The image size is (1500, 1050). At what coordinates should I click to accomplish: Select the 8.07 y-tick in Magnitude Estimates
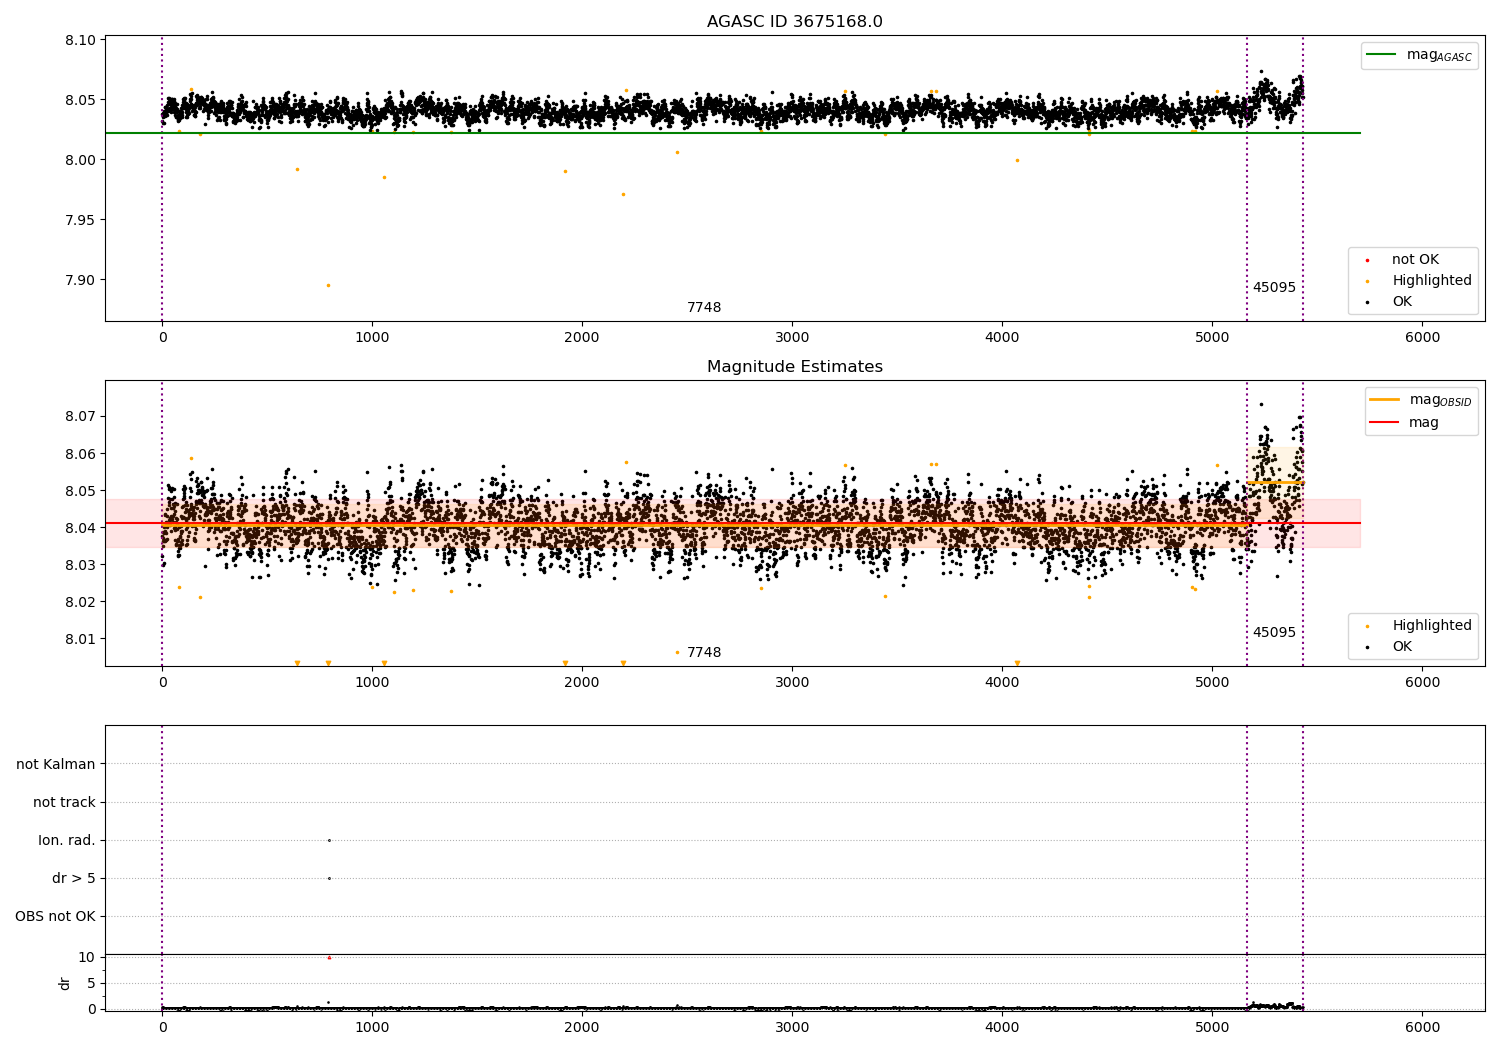tap(80, 416)
